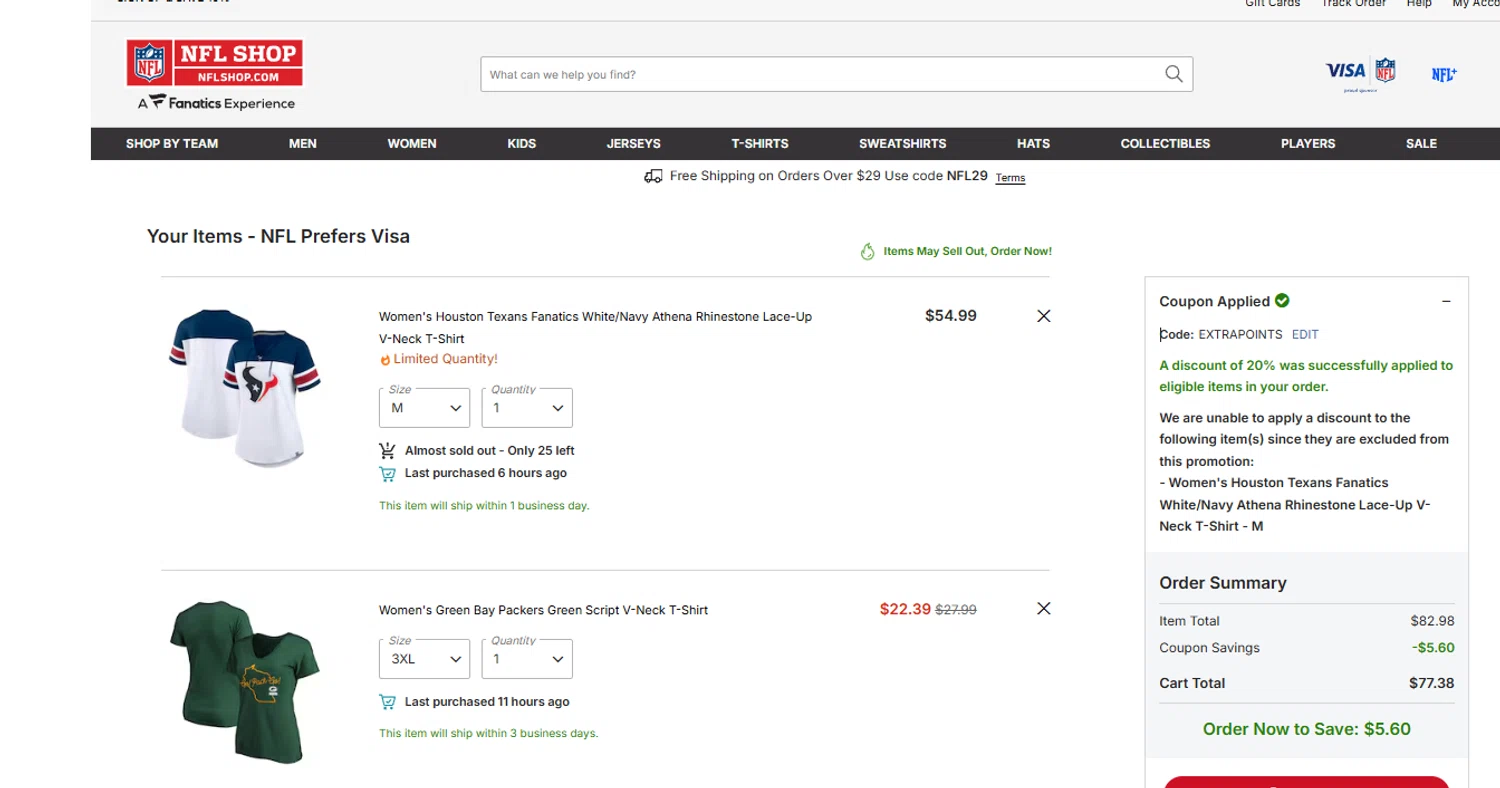Click the Gift Cards link
The height and width of the screenshot is (788, 1500).
1272,4
